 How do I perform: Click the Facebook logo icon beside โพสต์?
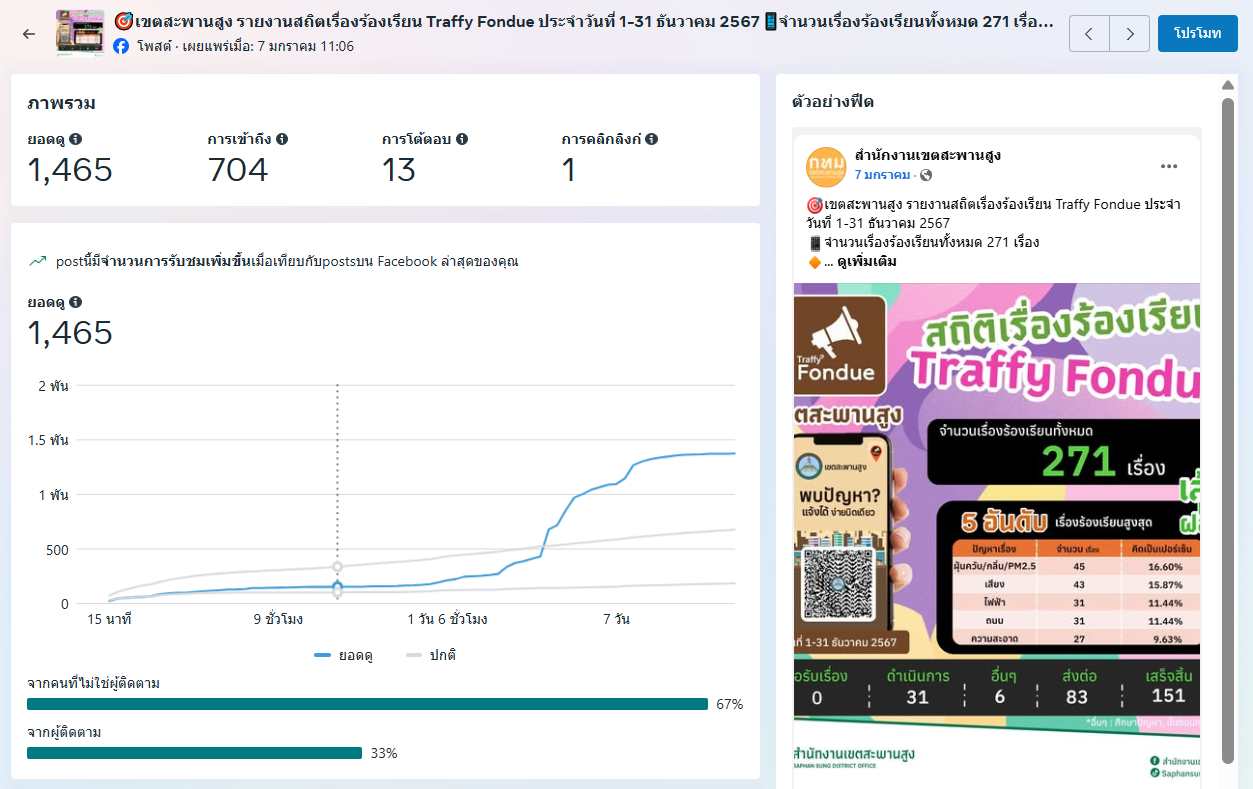(121, 46)
